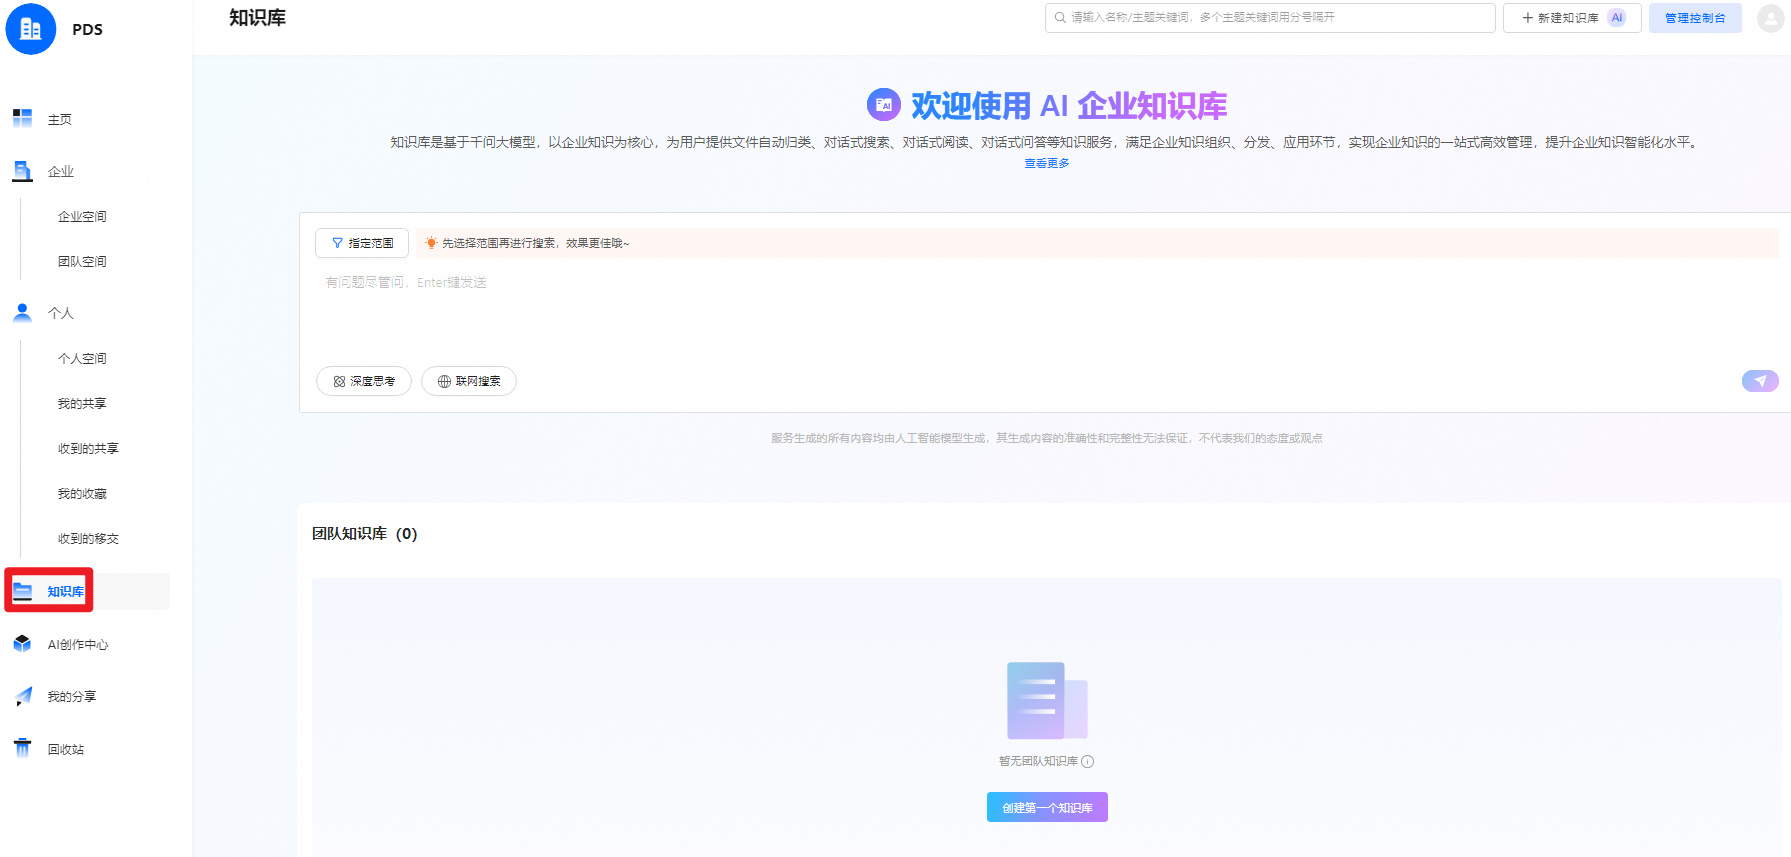The width and height of the screenshot is (1791, 857).
Task: Click the 回收站 trash icon
Action: [22, 748]
